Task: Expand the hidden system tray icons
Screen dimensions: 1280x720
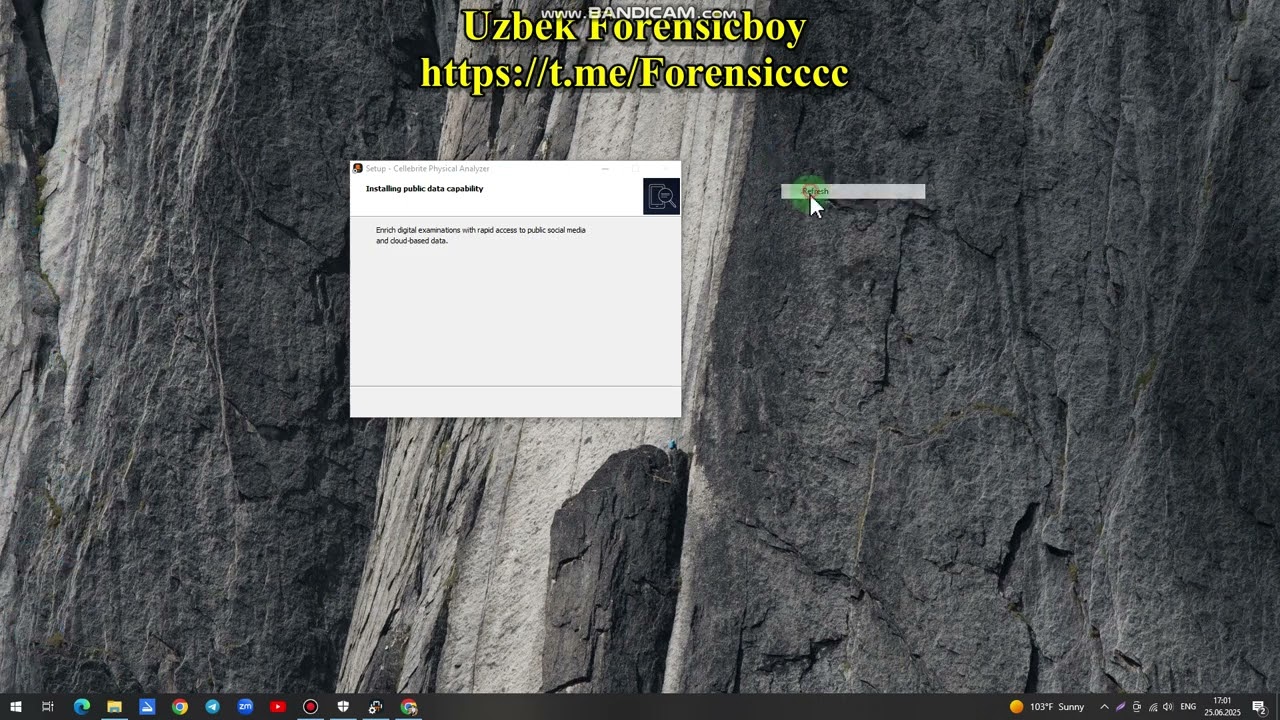Action: tap(1104, 707)
